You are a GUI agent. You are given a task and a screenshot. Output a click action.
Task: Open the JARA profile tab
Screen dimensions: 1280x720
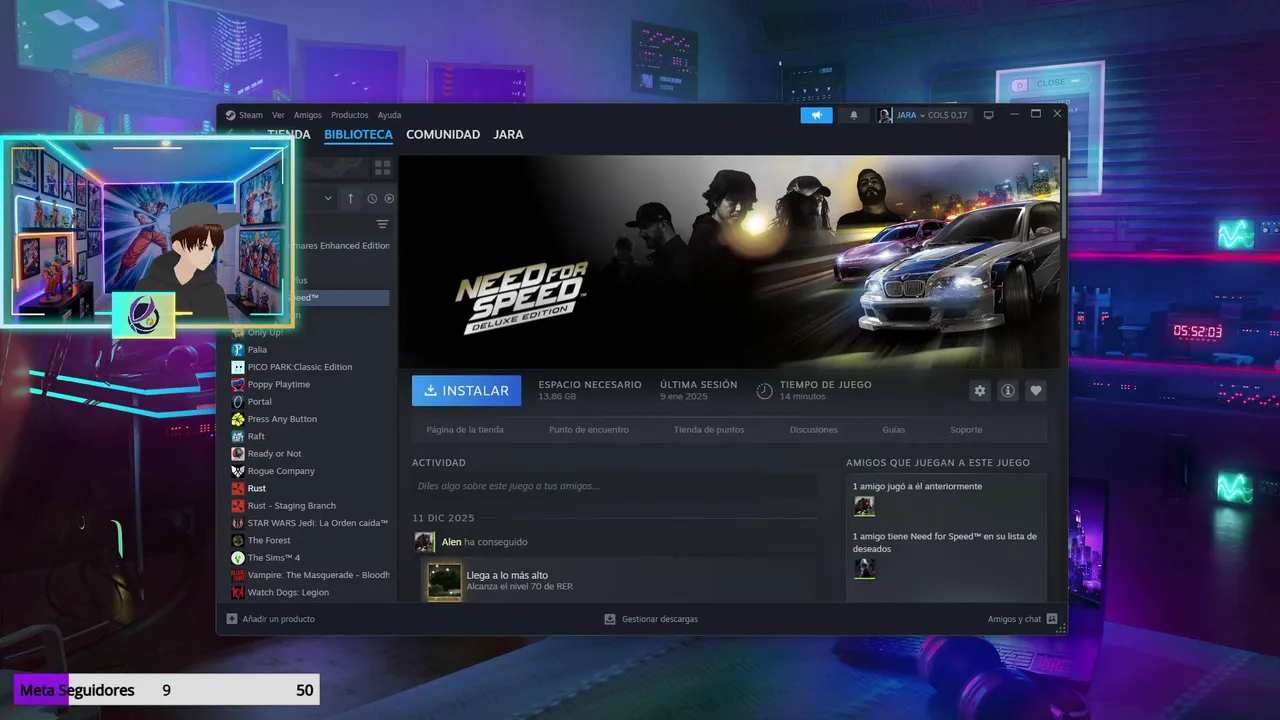tap(508, 135)
